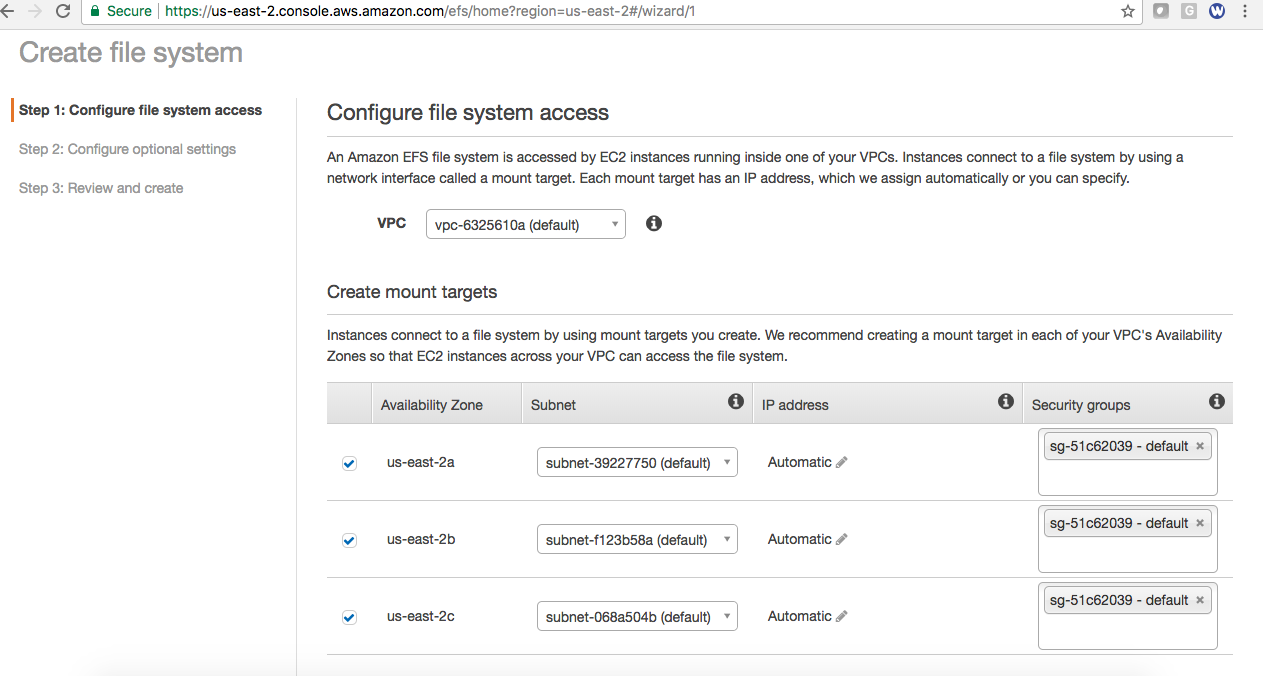Image resolution: width=1263 pixels, height=676 pixels.
Task: Bookmark this page with the star icon
Action: coord(1128,11)
